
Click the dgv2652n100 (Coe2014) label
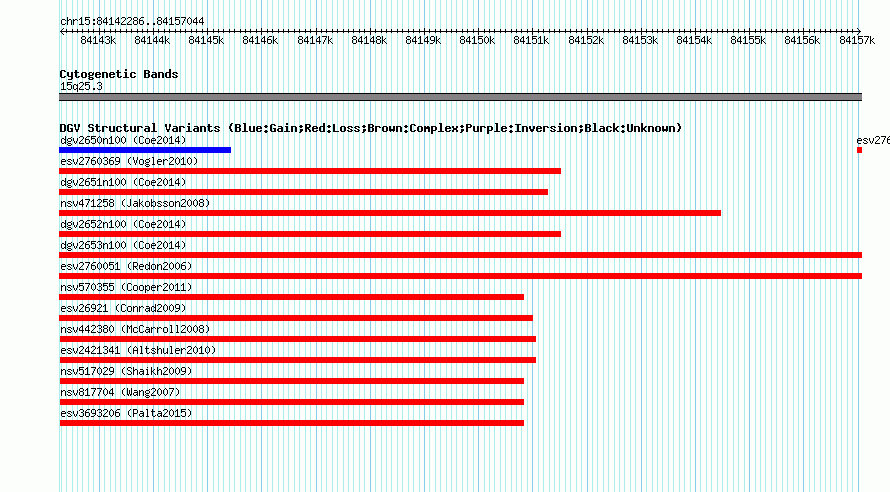pyautogui.click(x=123, y=224)
